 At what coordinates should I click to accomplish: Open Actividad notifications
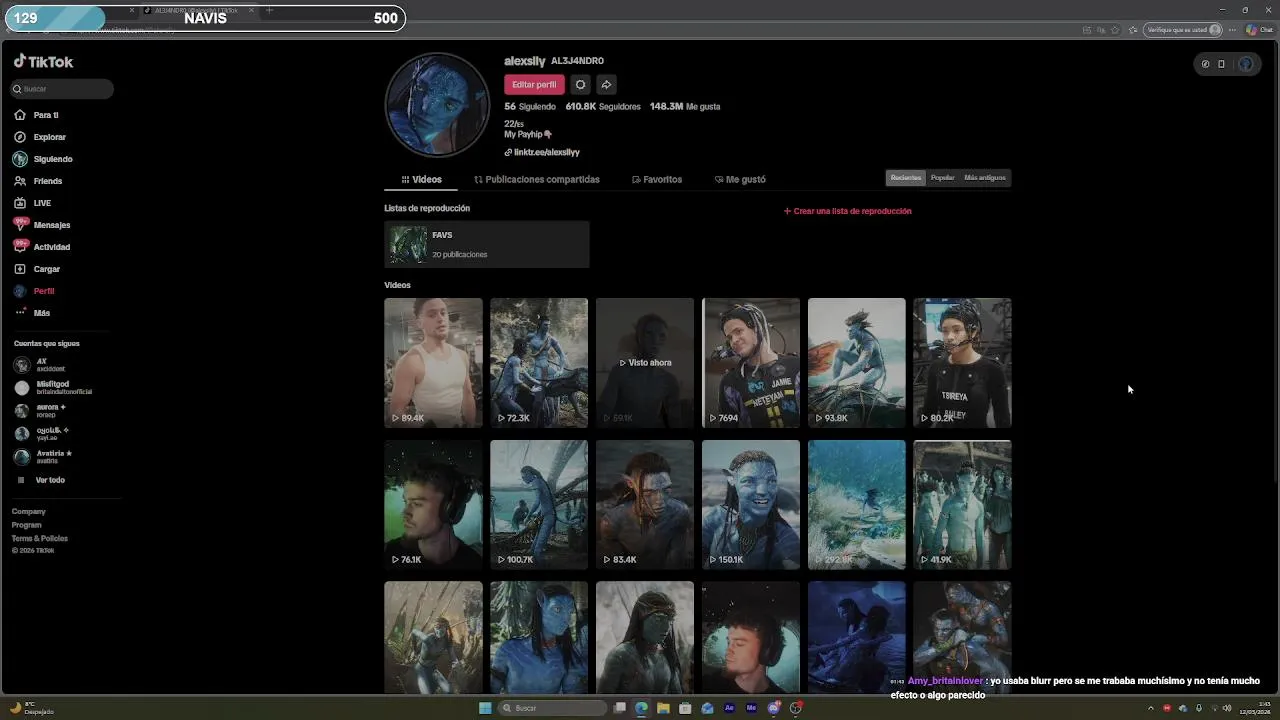[51, 247]
